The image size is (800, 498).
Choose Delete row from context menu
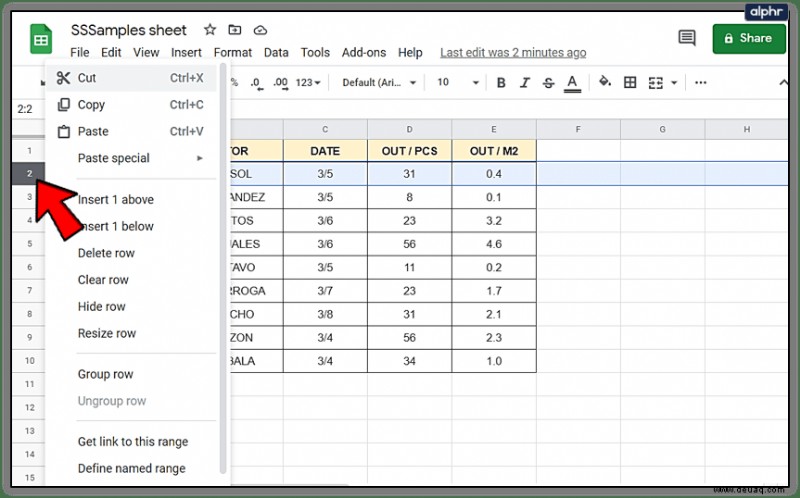tap(106, 253)
